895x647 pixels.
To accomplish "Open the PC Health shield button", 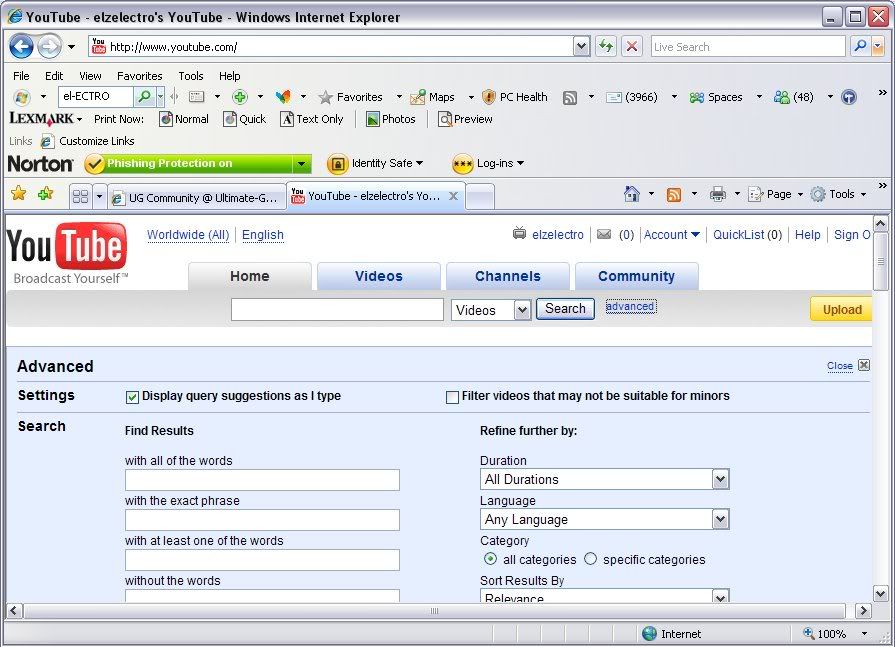I will (515, 97).
